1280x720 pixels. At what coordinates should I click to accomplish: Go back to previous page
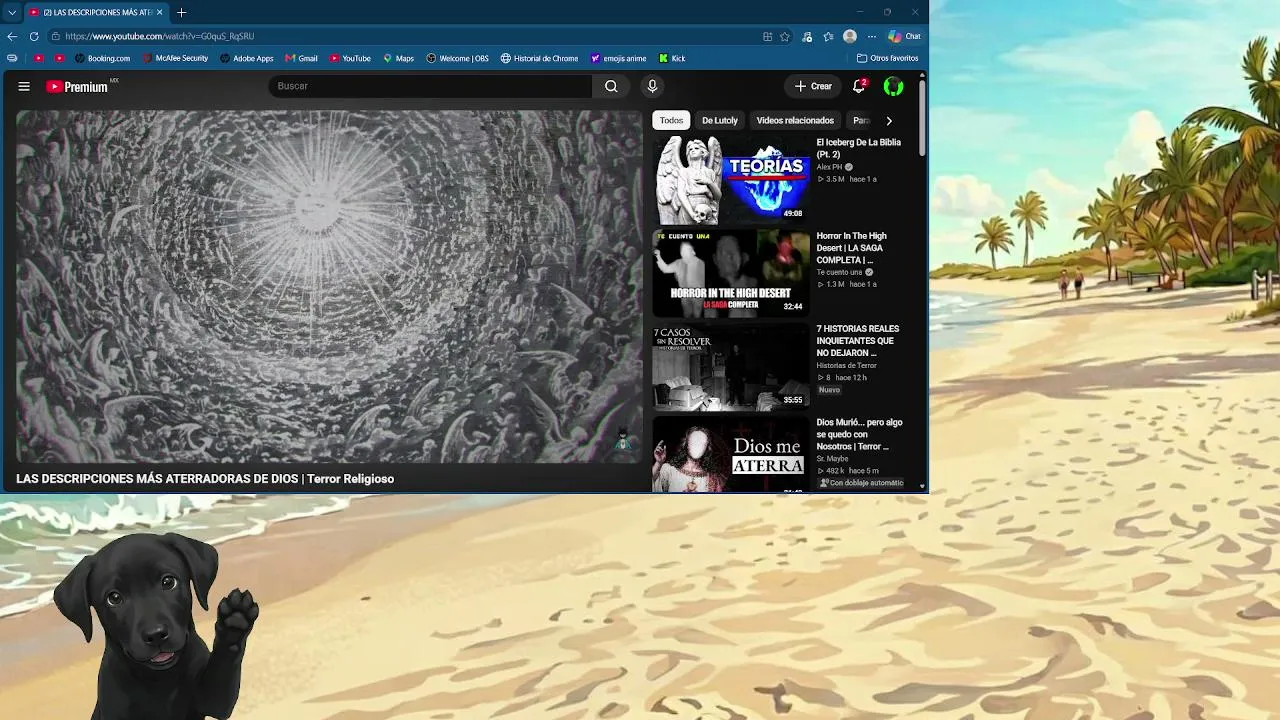click(12, 36)
